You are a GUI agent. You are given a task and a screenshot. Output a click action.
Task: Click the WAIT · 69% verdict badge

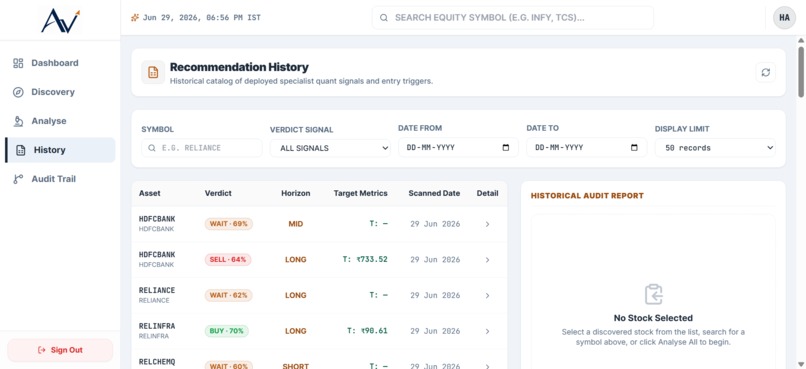229,224
